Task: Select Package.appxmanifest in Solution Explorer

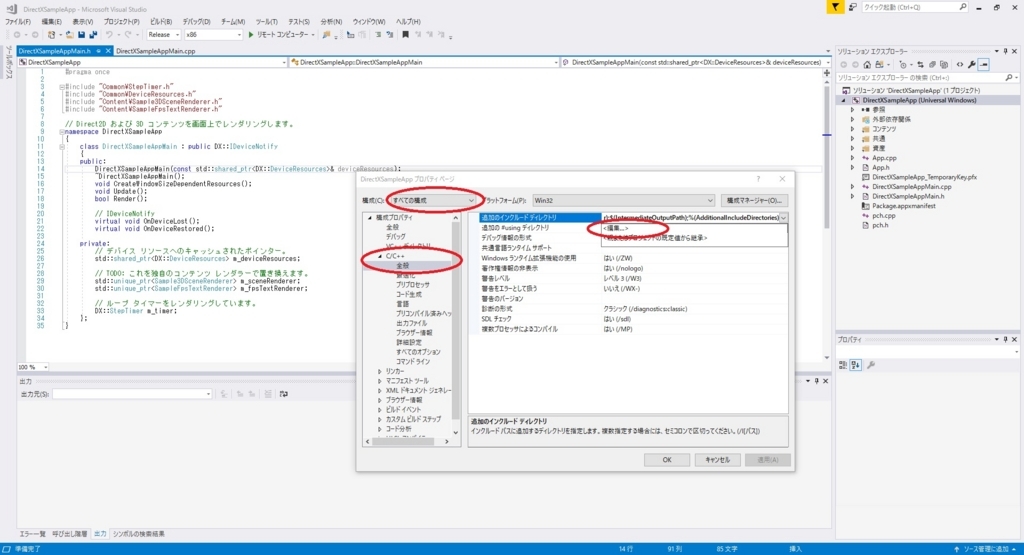Action: tap(904, 206)
